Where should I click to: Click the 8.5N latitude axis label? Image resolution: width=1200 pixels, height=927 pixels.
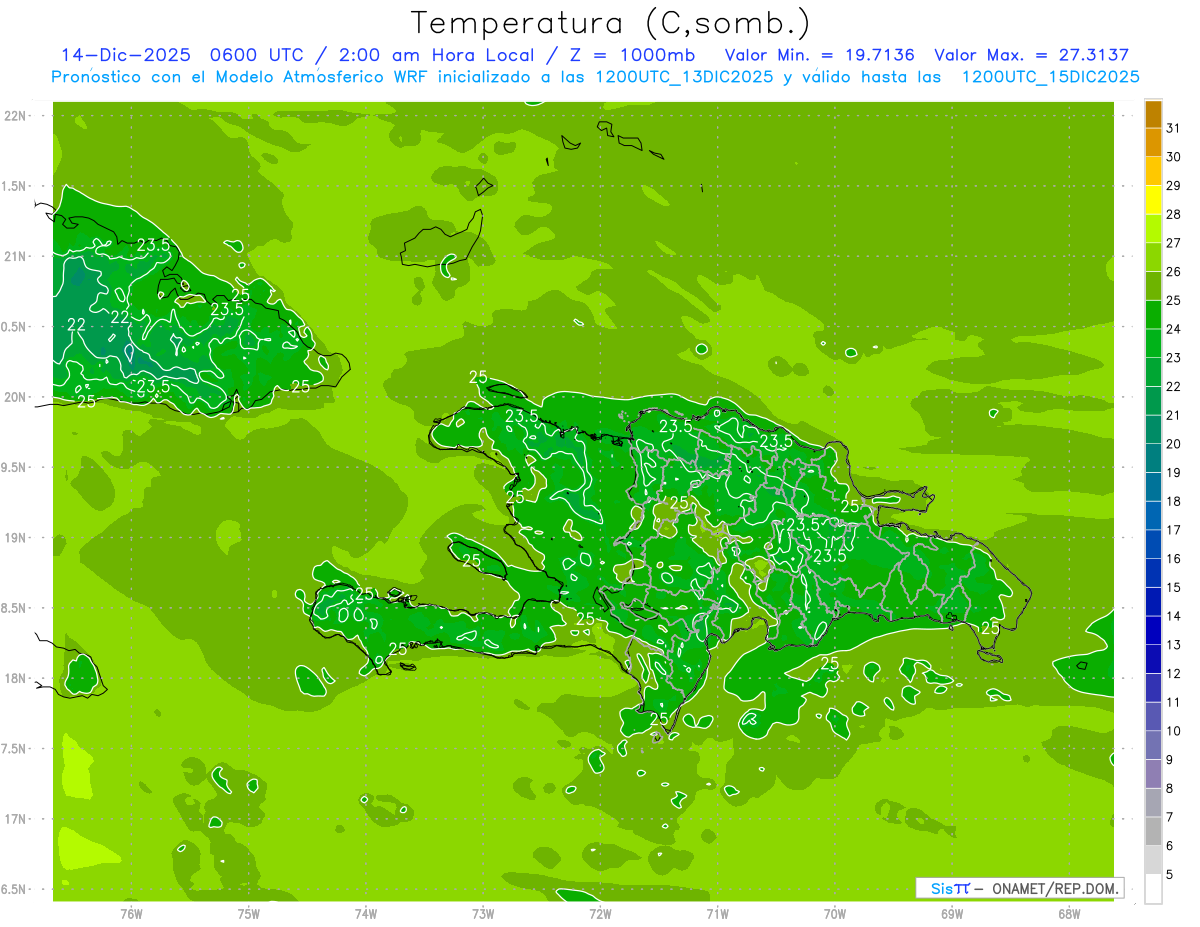coord(14,608)
